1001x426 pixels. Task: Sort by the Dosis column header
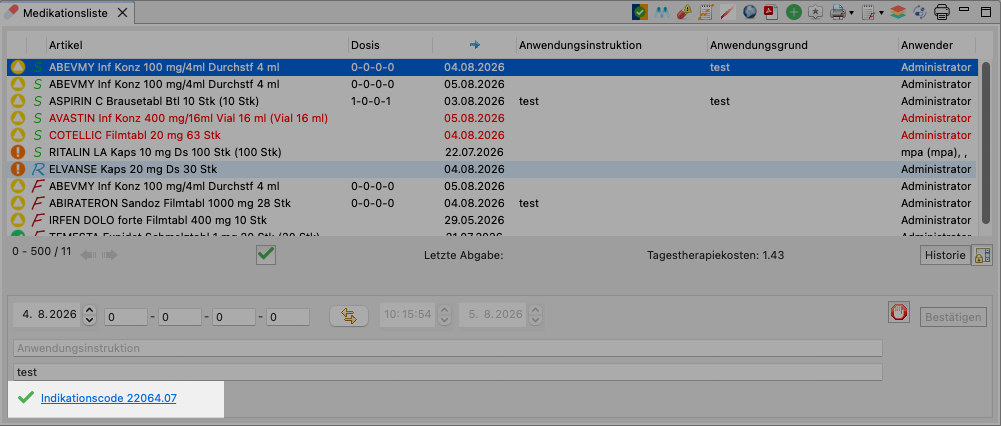(390, 45)
